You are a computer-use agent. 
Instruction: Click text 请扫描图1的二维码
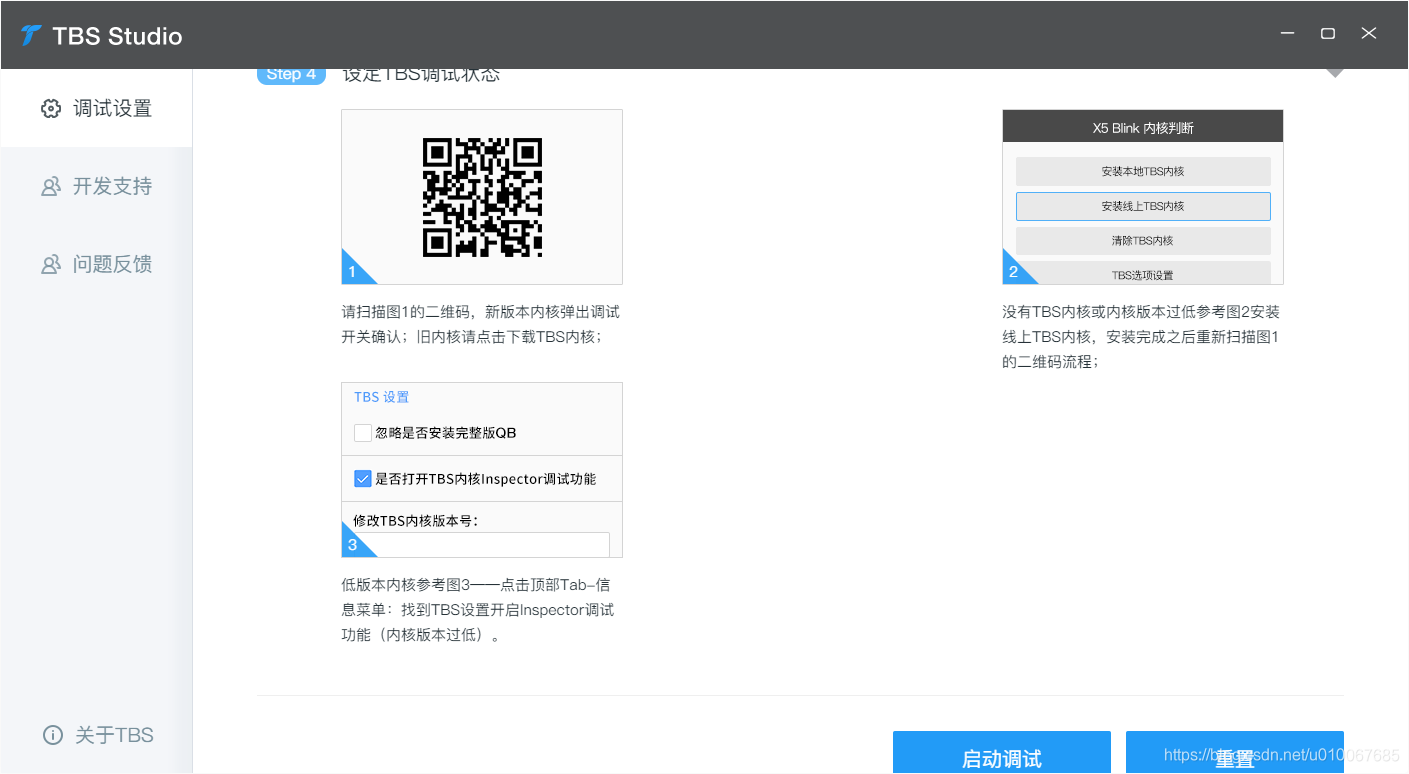pyautogui.click(x=408, y=312)
